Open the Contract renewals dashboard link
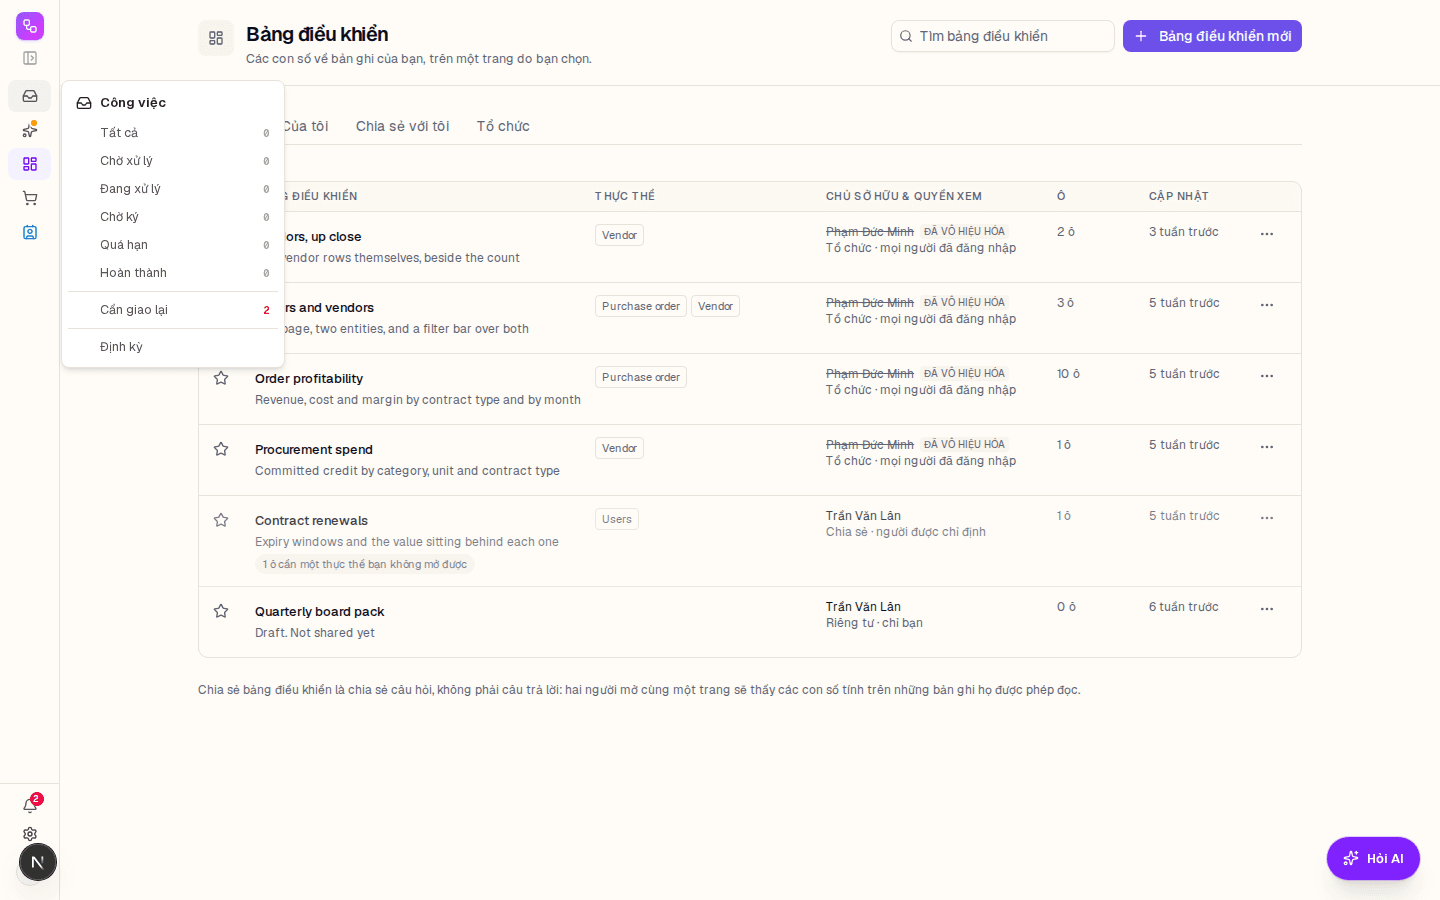 311,521
